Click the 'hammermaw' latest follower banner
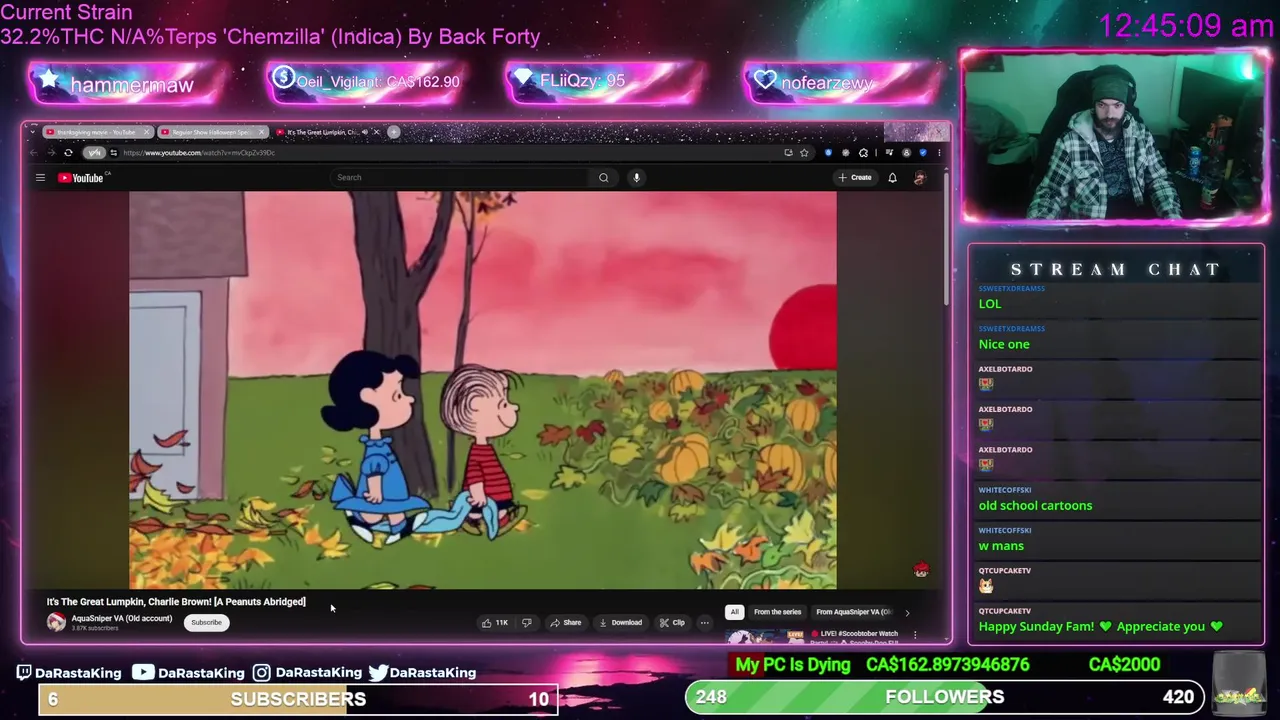Screen dimensions: 1280x720 124,84
